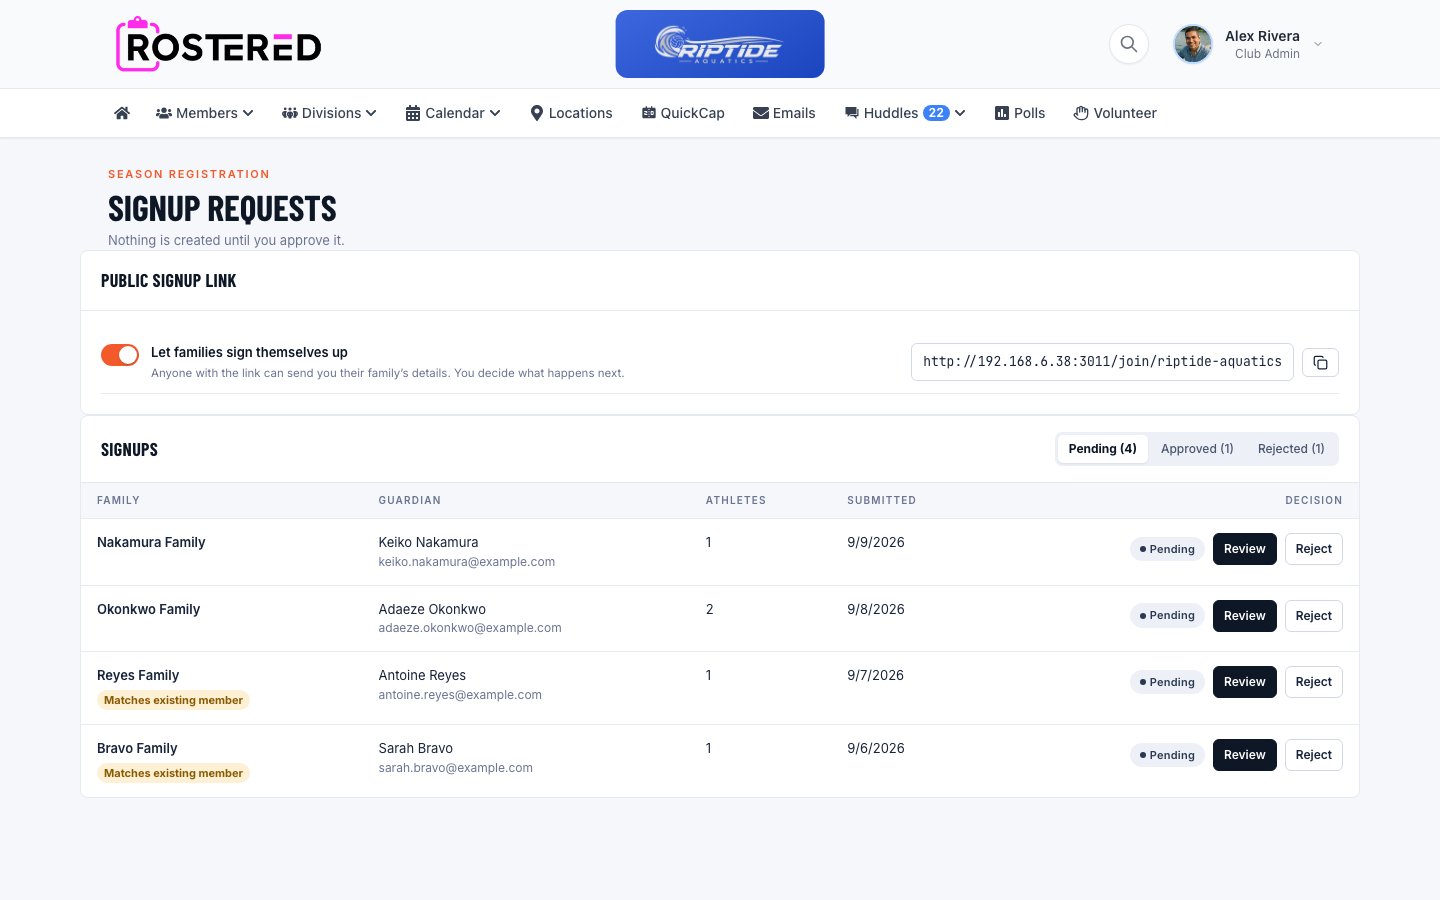Reject the Bravo Family signup

1314,755
